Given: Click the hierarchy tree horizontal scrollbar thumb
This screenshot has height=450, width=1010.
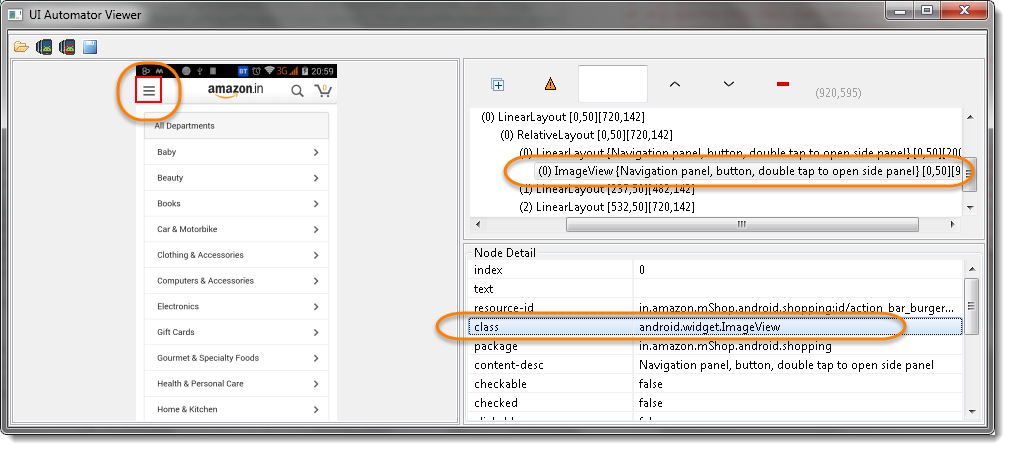Looking at the screenshot, I should (742, 224).
